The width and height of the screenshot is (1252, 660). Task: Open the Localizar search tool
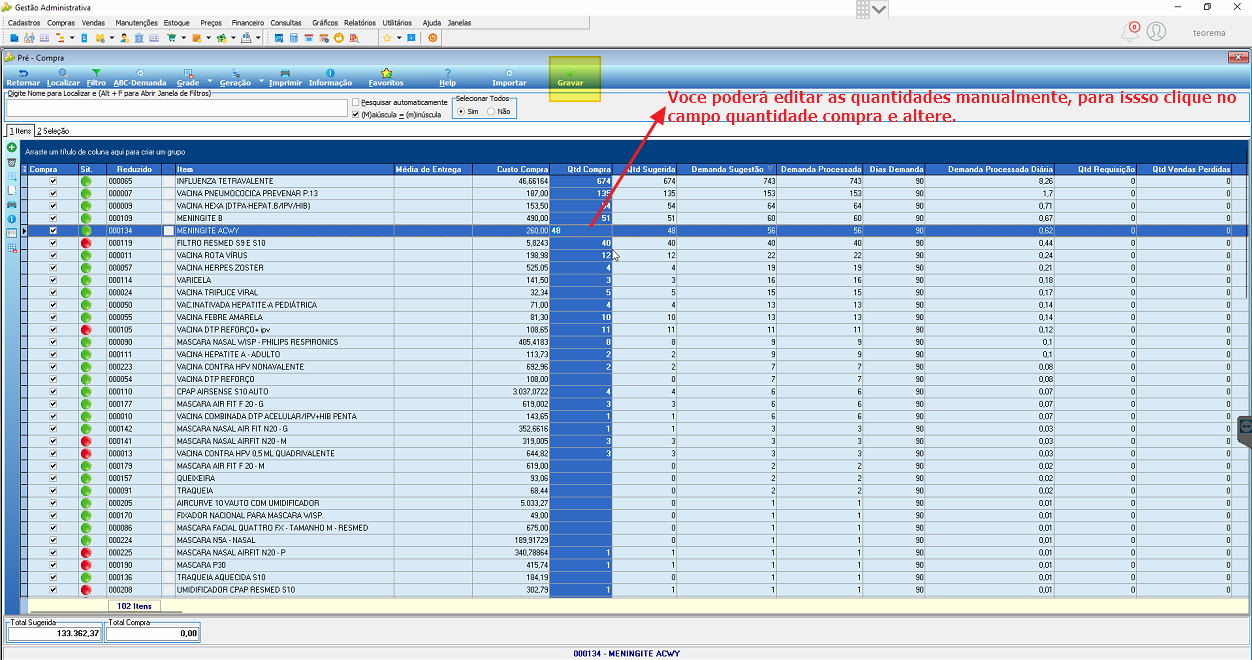click(x=63, y=77)
